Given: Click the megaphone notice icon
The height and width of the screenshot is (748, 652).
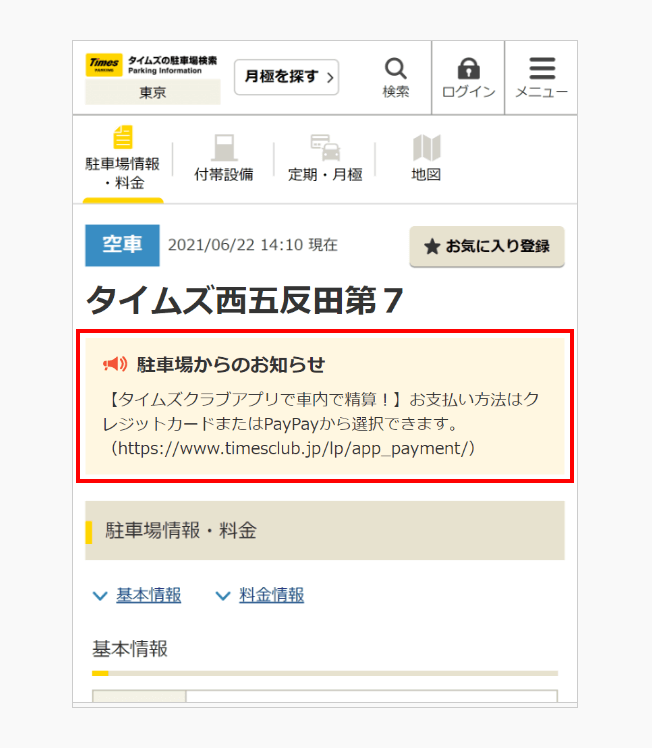Looking at the screenshot, I should 115,364.
